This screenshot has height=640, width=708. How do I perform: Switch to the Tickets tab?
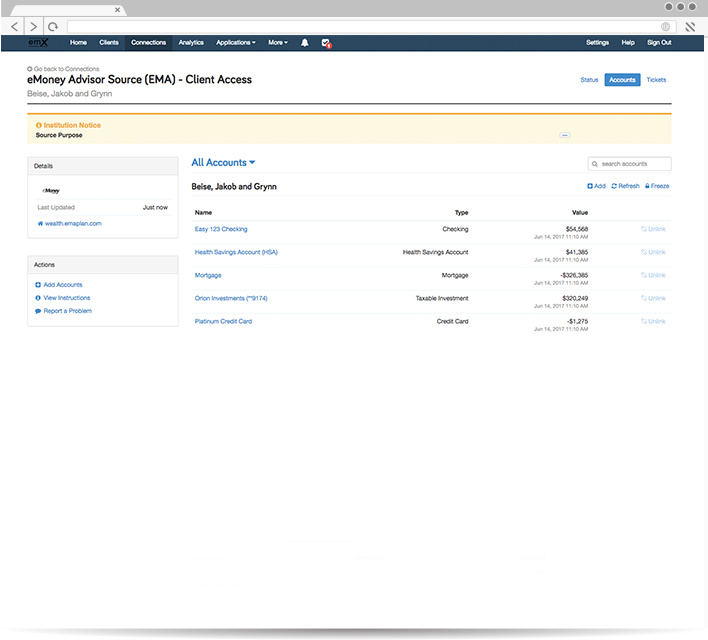click(656, 80)
